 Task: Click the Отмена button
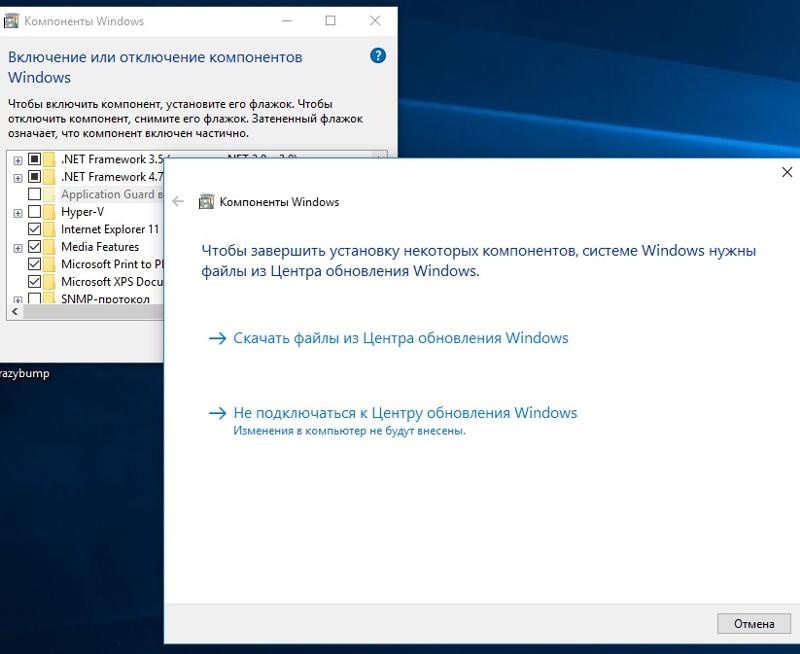754,623
